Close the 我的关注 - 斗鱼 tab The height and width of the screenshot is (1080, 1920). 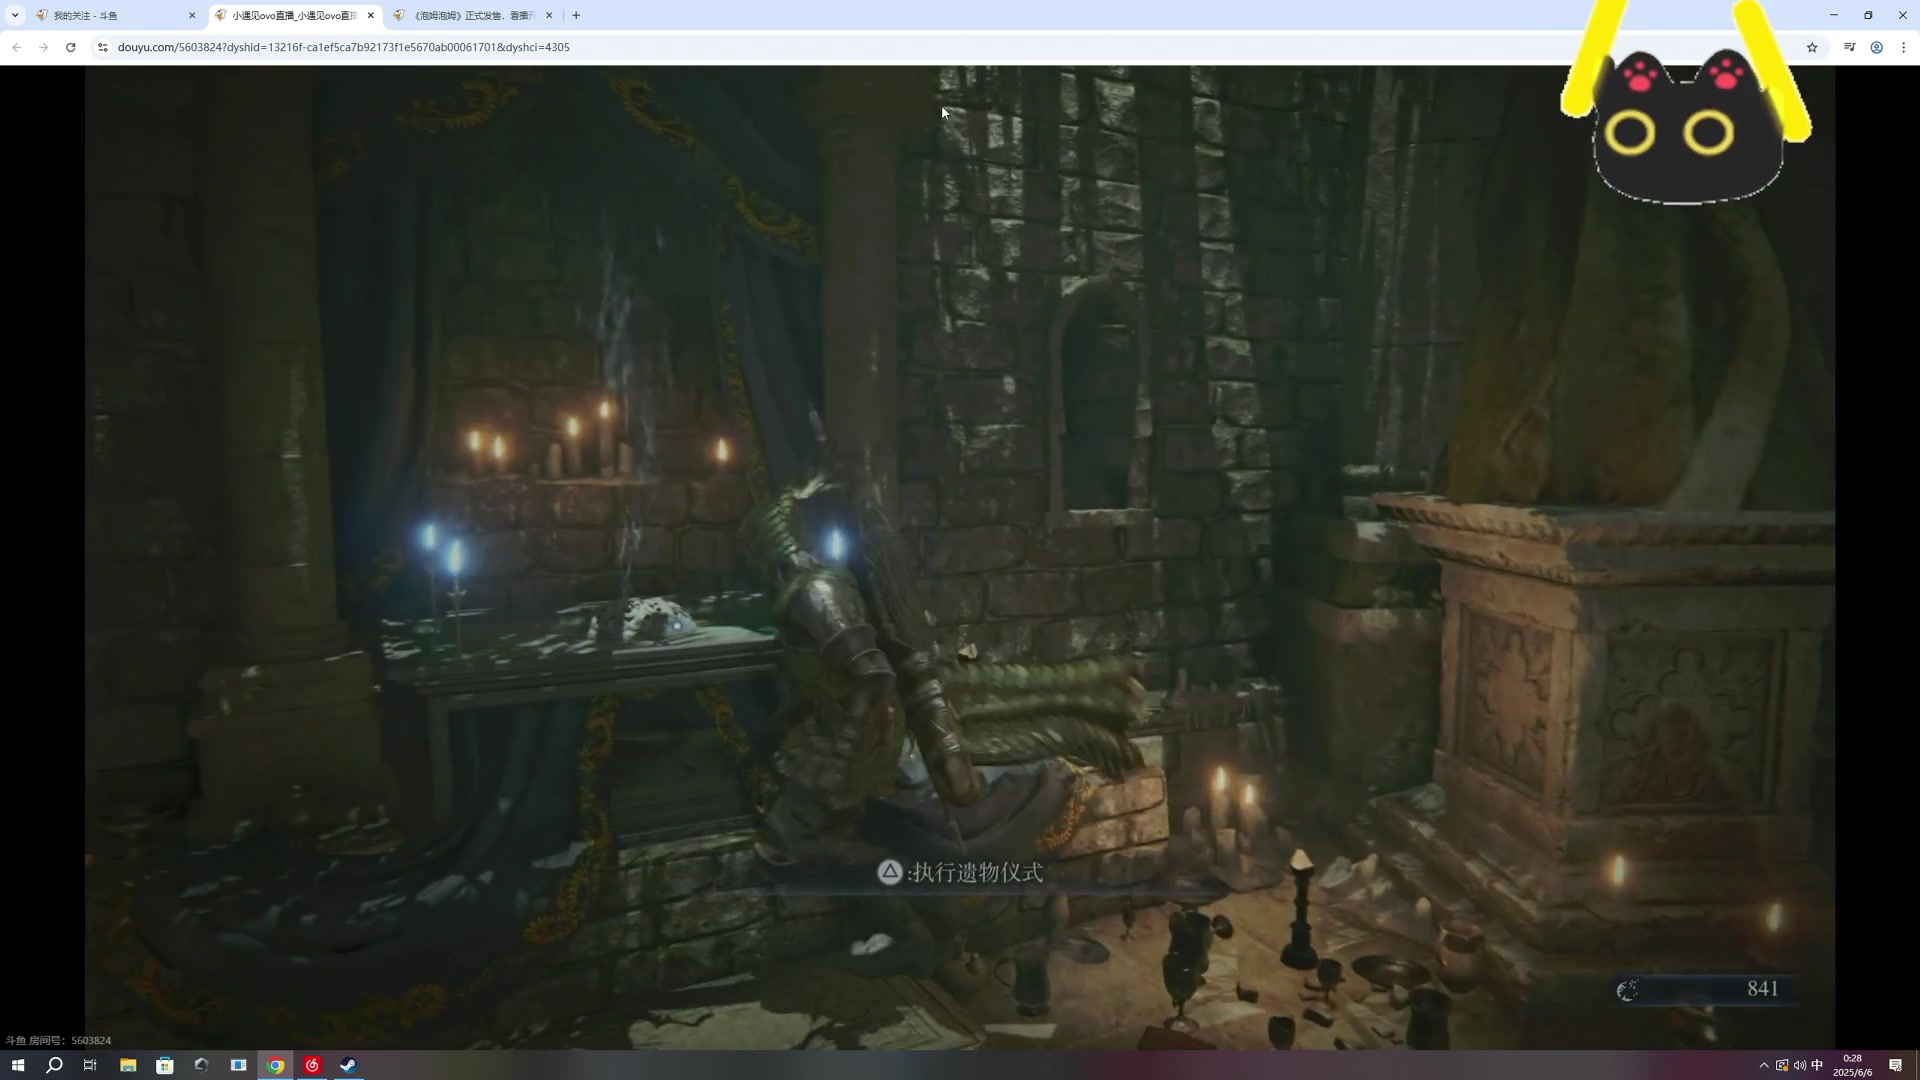[x=192, y=15]
